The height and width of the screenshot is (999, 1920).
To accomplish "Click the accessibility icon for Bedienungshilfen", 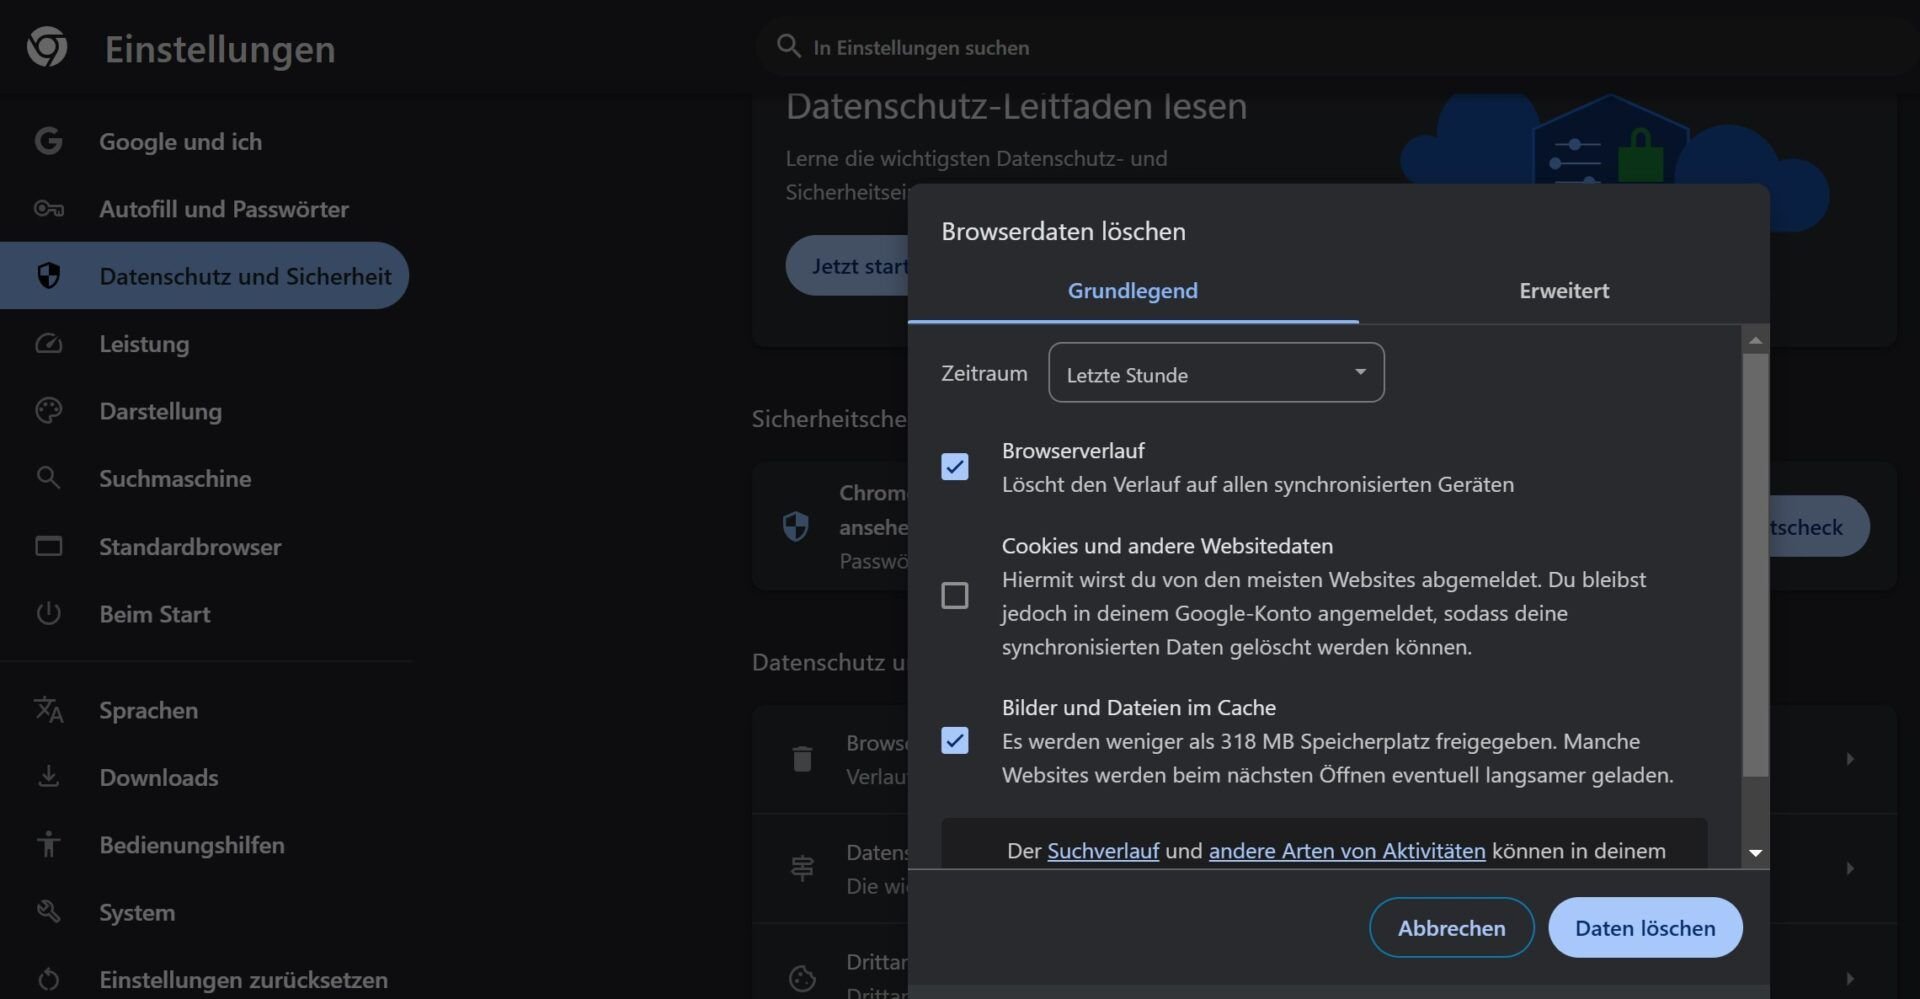I will (x=48, y=844).
